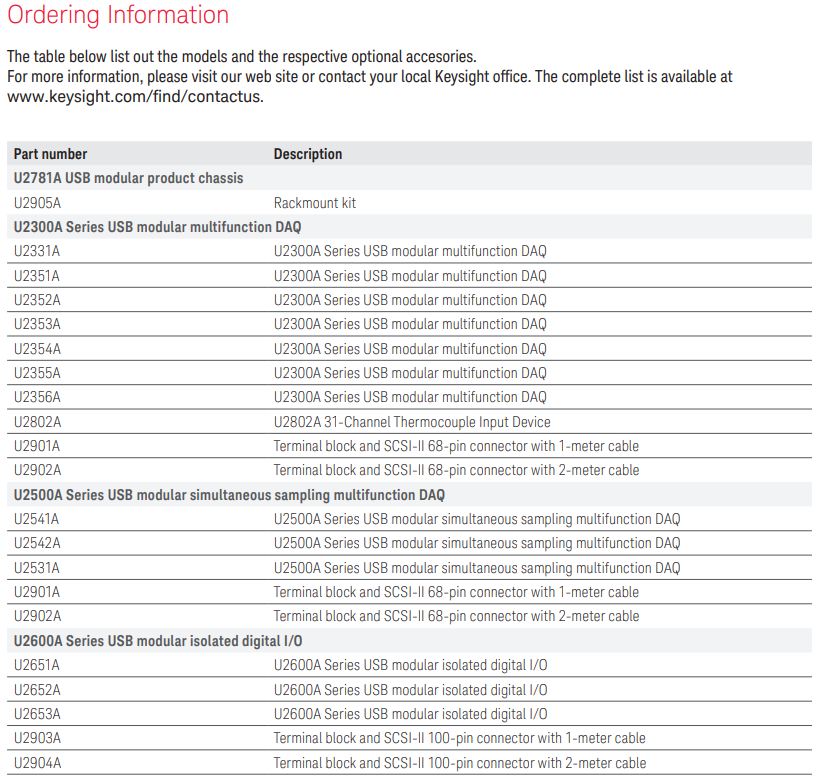Select part number U2903A
Screen dimensions: 820x784
click(37, 738)
